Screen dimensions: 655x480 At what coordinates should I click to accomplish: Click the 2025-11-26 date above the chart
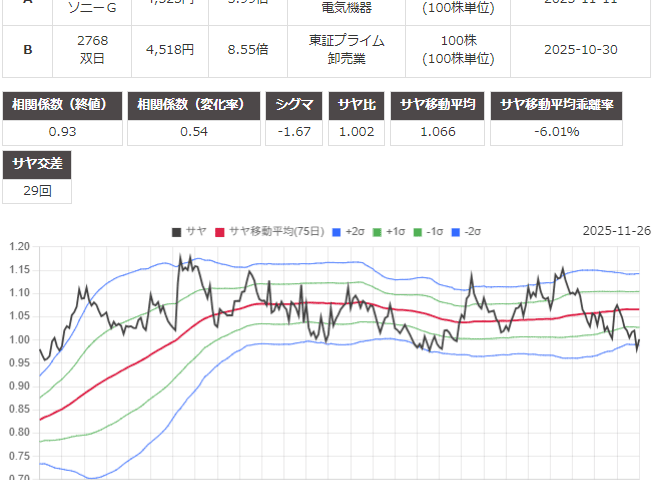[x=616, y=231]
